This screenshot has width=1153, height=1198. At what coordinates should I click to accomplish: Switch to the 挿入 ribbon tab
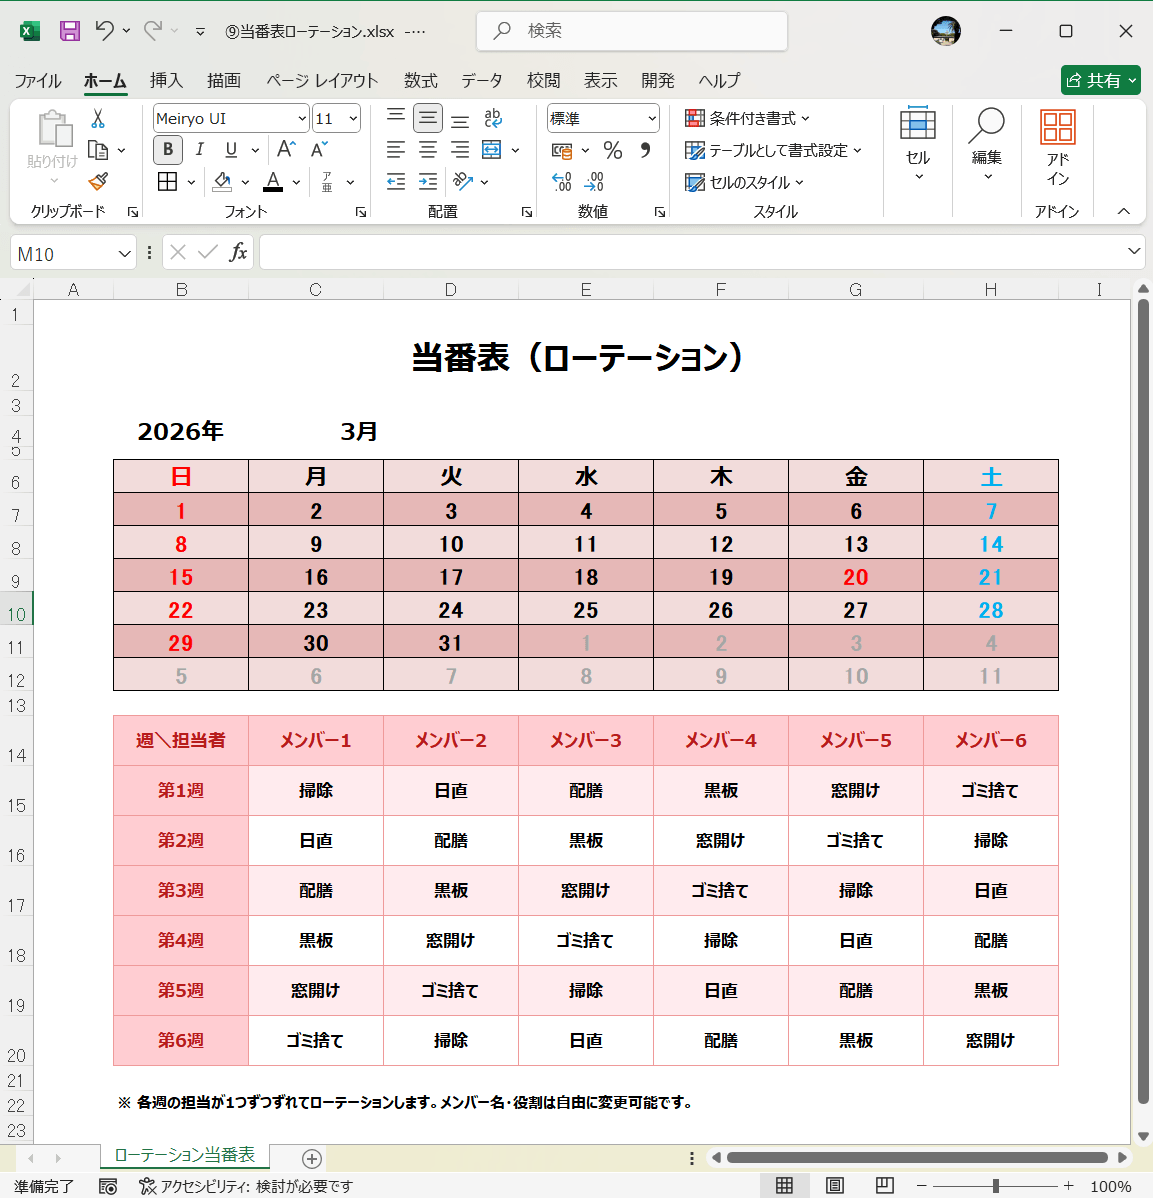[166, 80]
